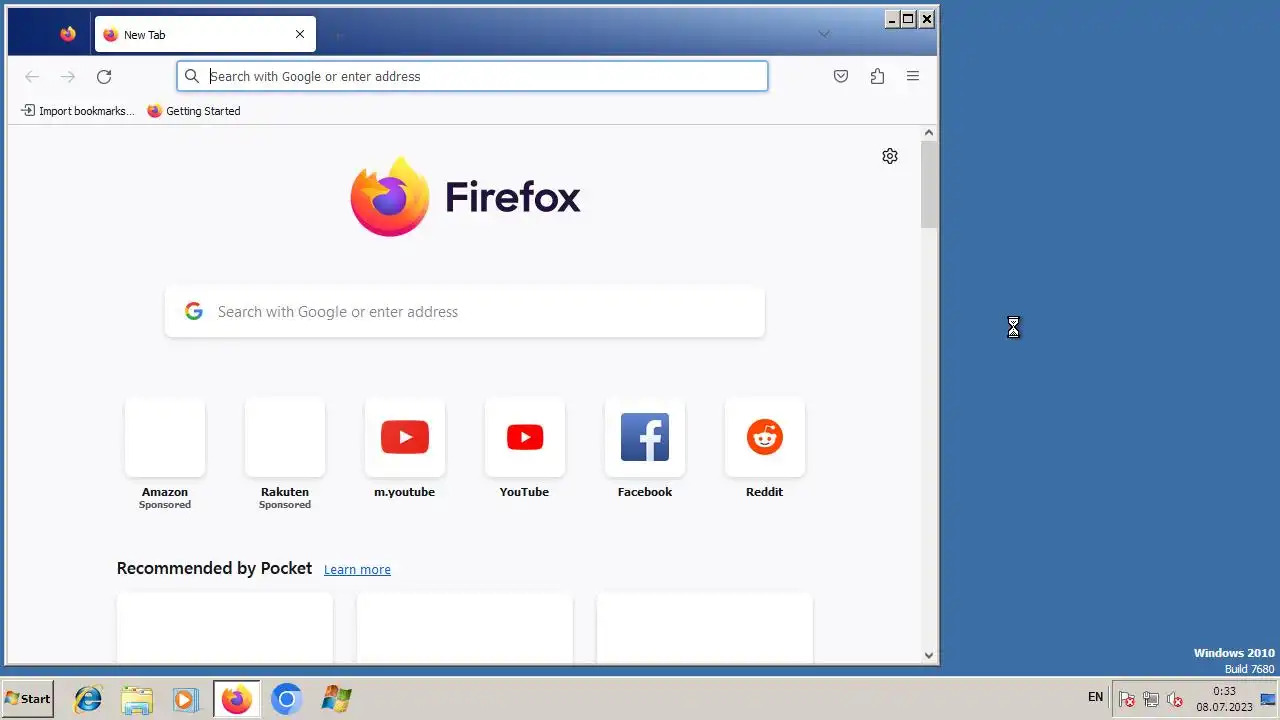Click the address bar field
Viewport: 1280px width, 720px height.
coord(472,76)
